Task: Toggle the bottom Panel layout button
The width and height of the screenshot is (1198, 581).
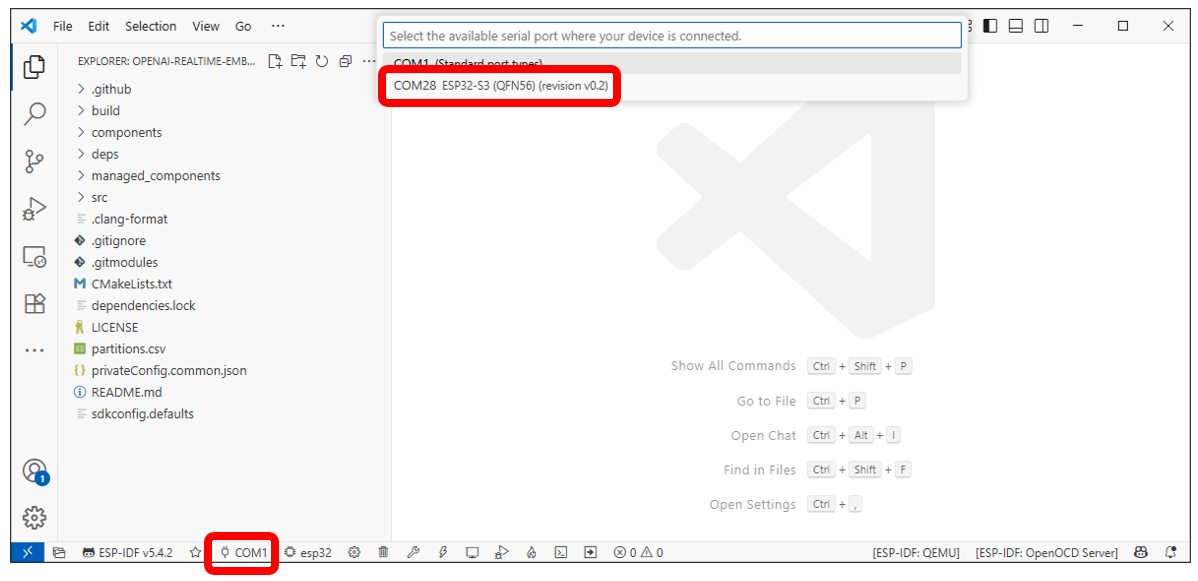Action: coord(1015,26)
